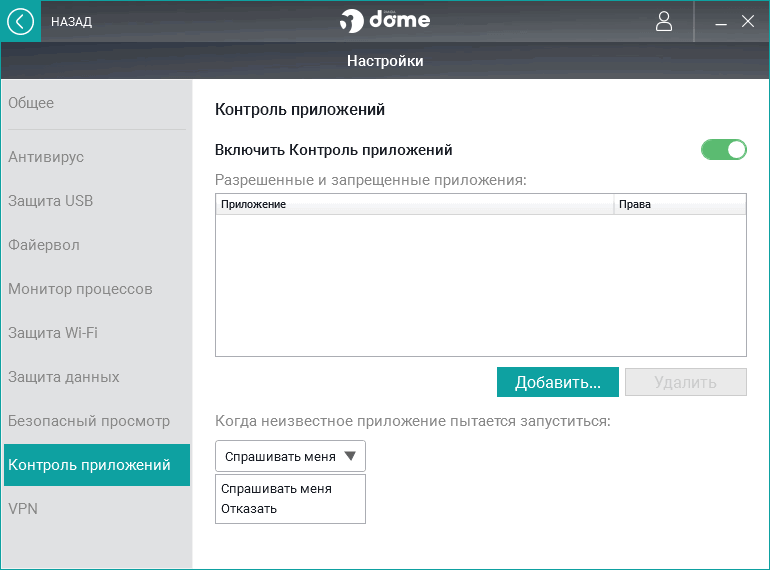Open the user account icon
The height and width of the screenshot is (570, 770).
(x=665, y=21)
